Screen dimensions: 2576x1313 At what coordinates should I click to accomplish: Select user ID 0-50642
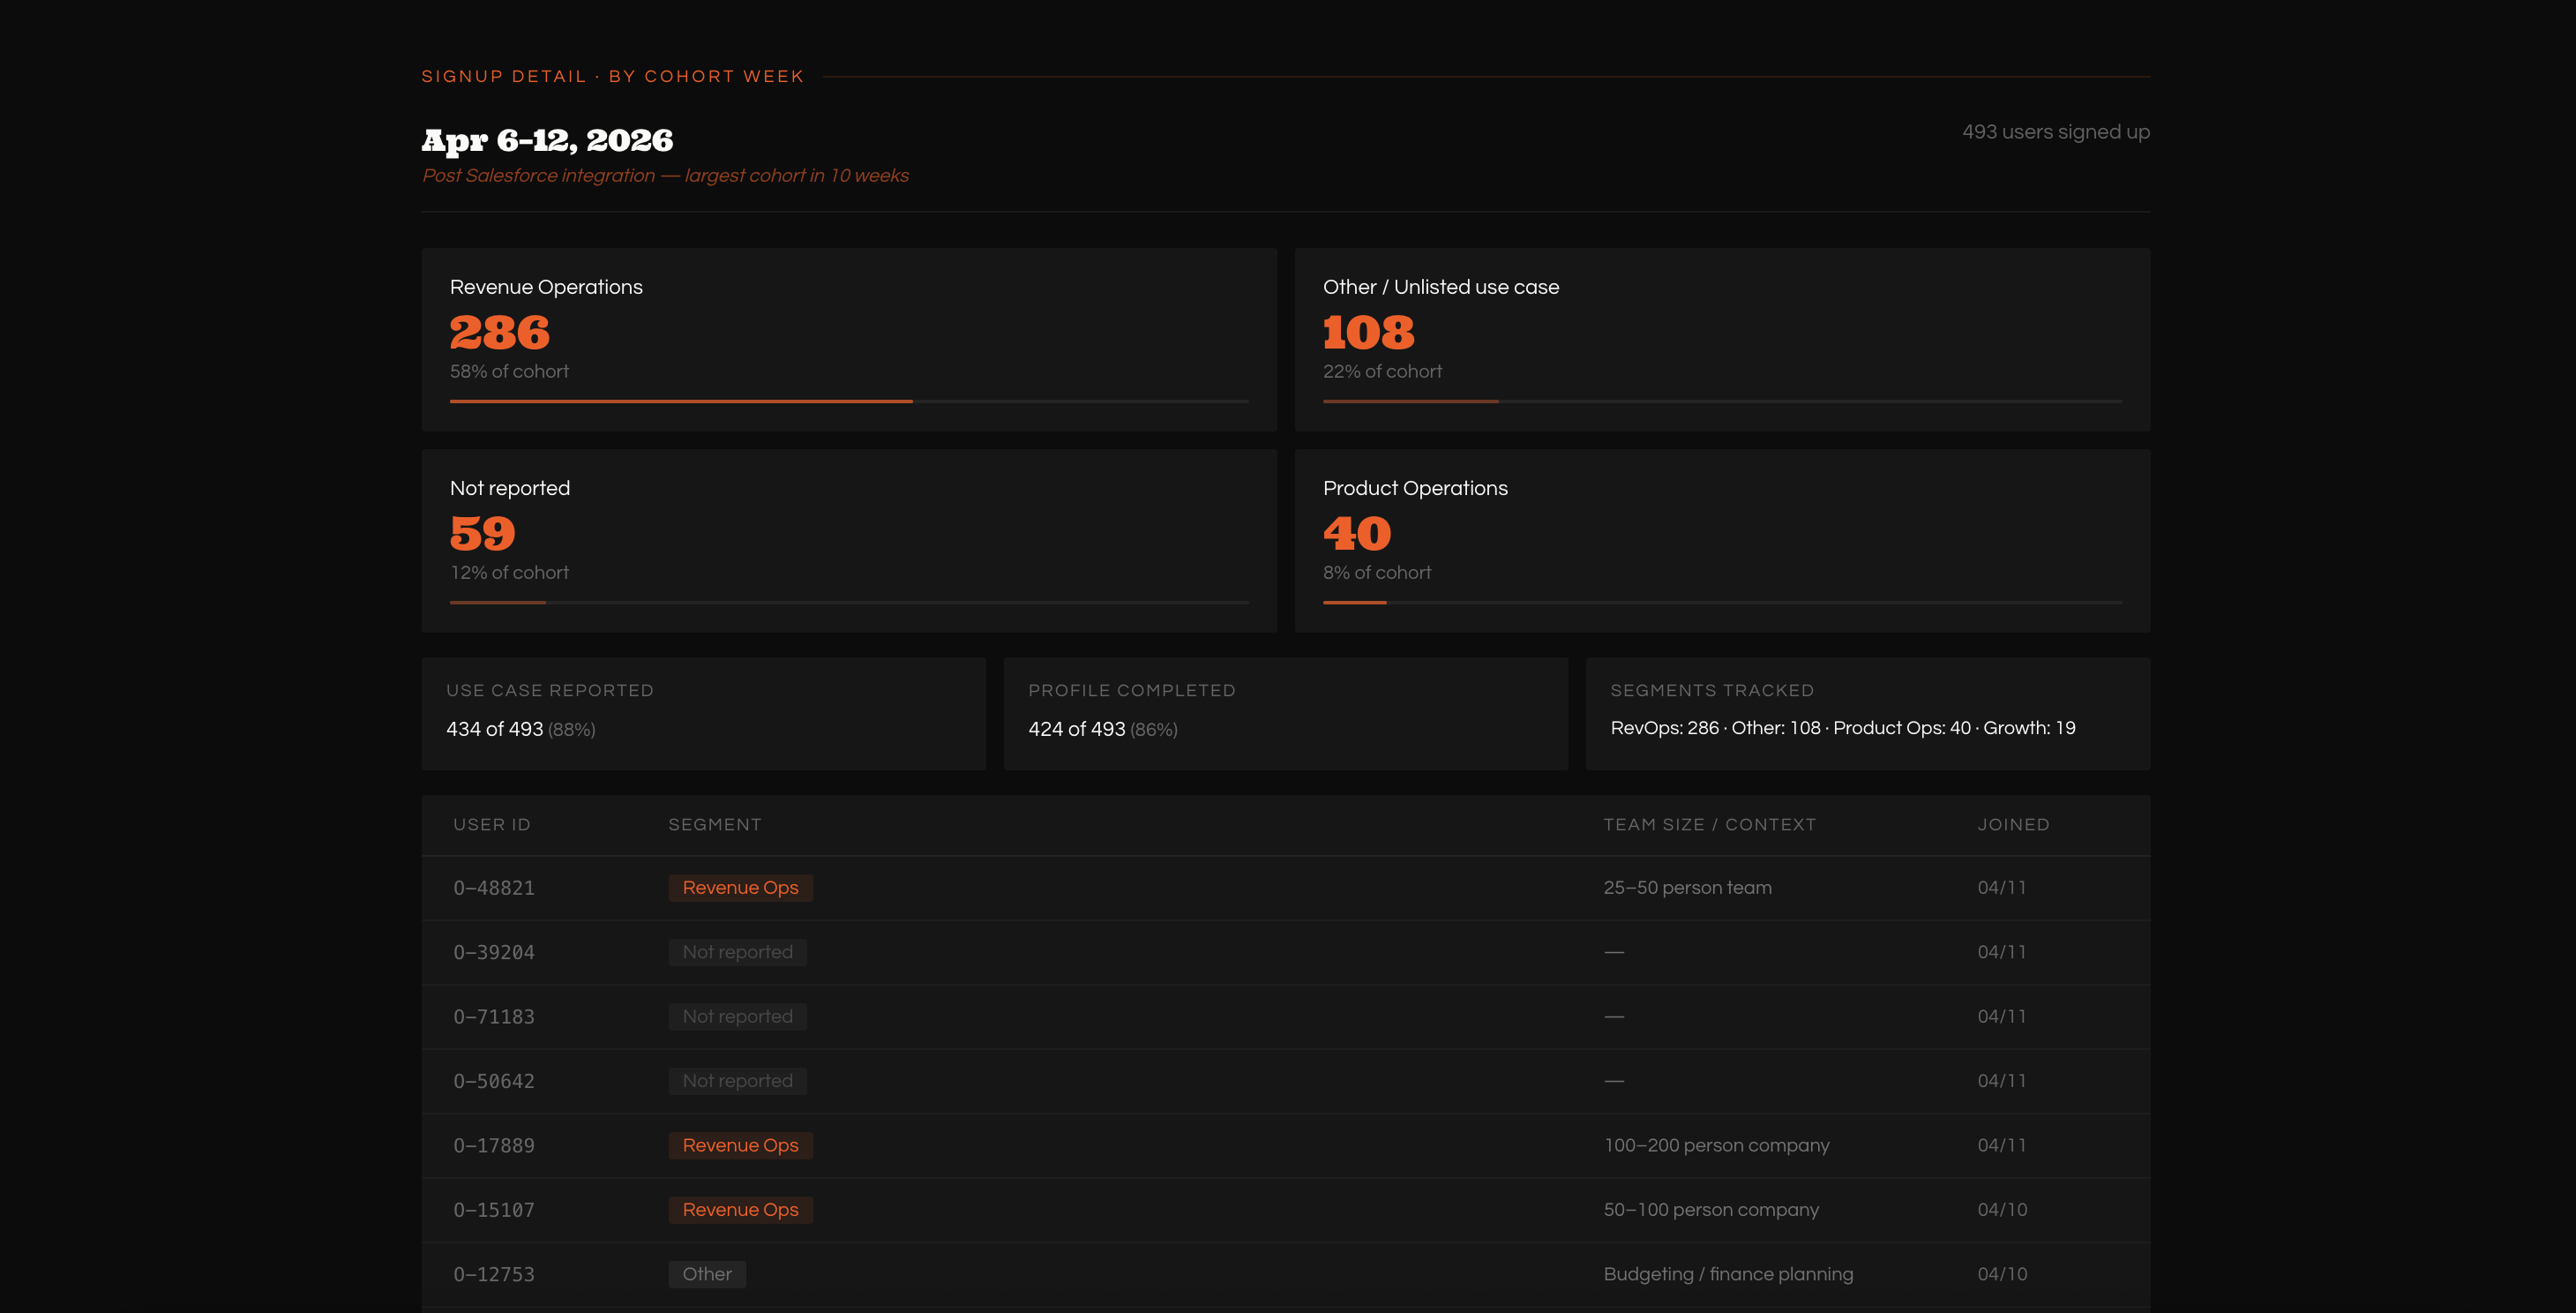pos(494,1081)
